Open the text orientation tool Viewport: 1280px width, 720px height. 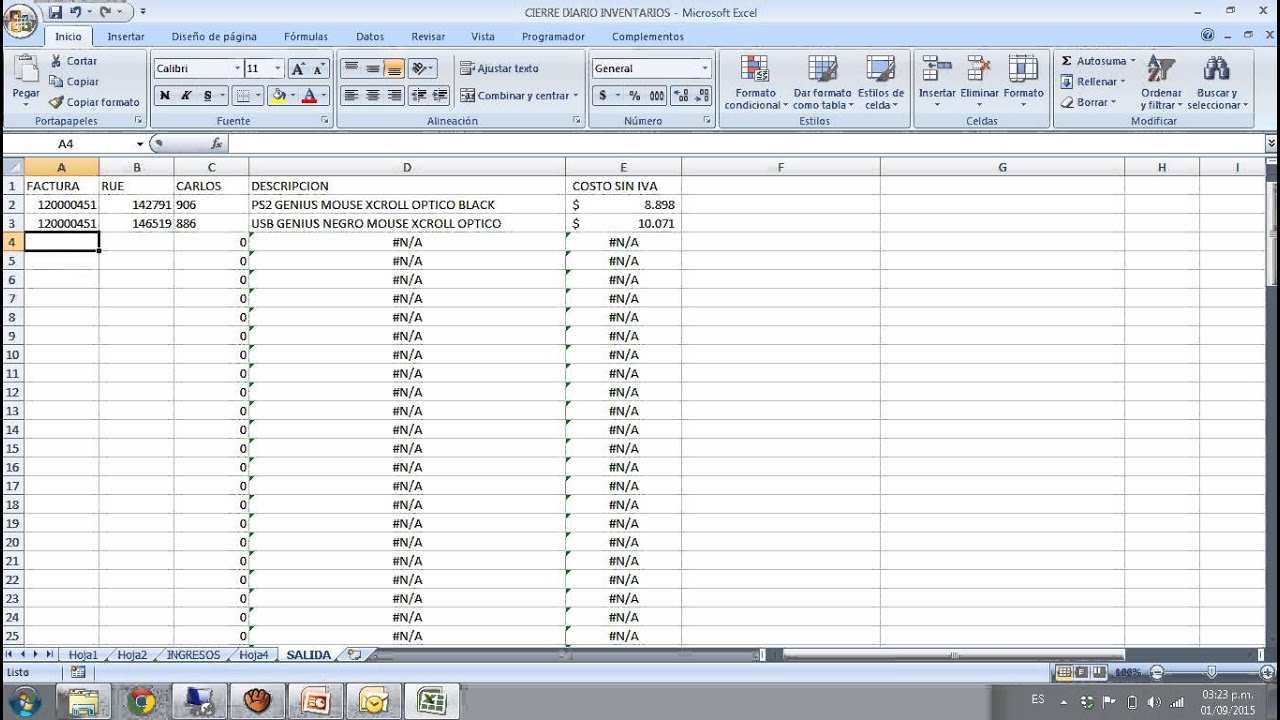[423, 69]
